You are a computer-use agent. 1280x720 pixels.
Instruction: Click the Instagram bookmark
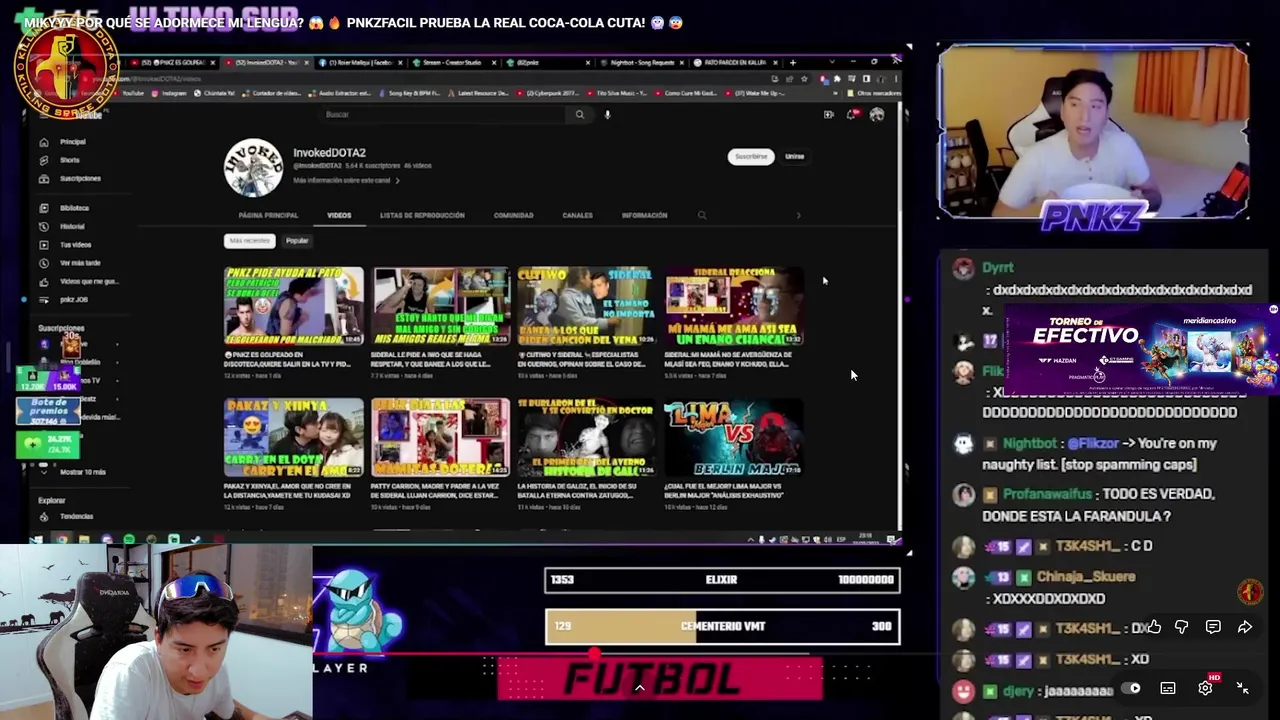click(169, 93)
